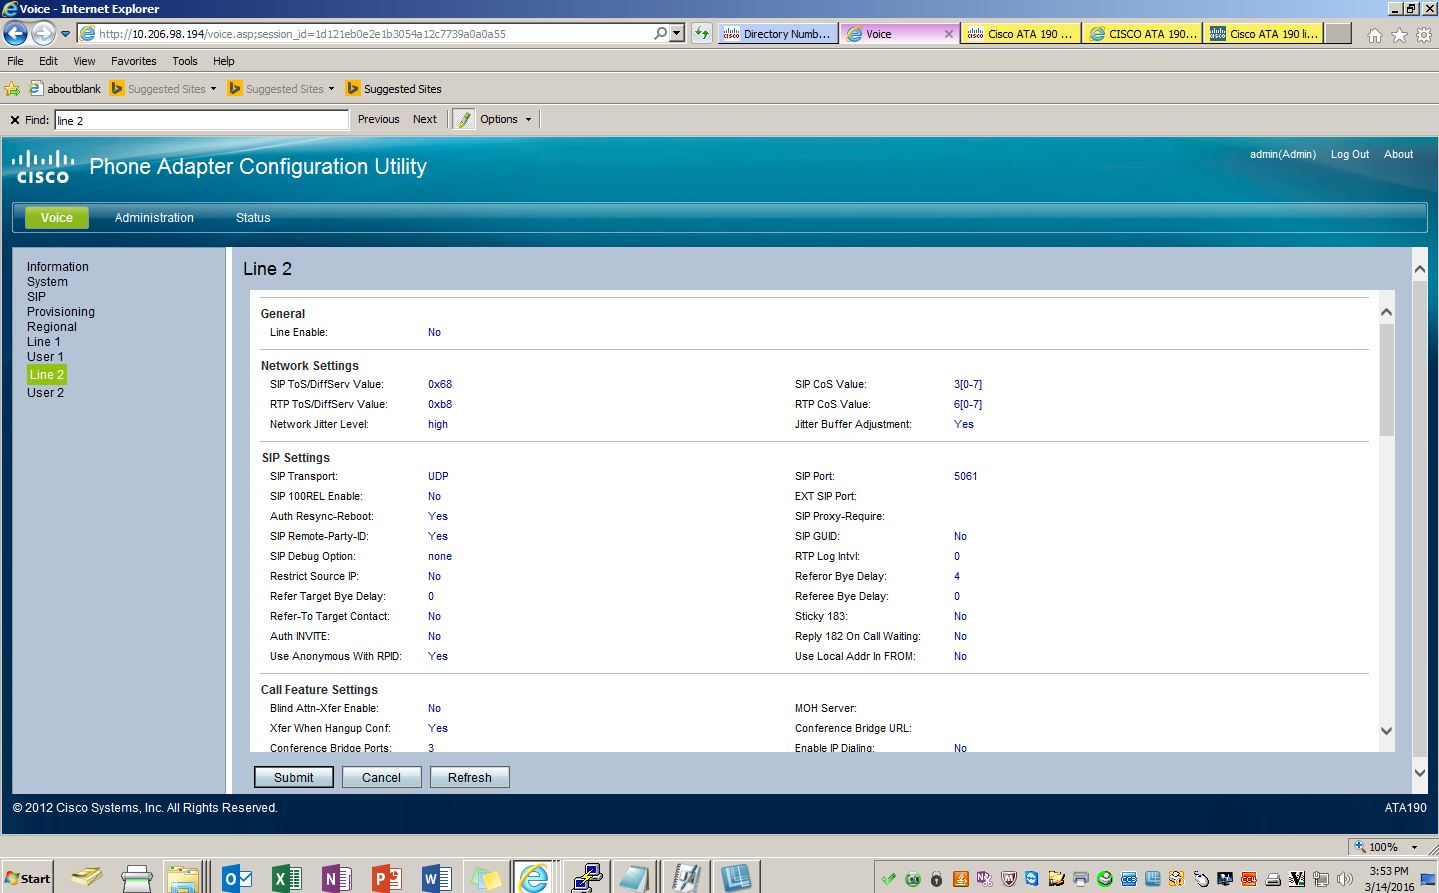Click the McAfee shield tray icon
Screen dimensions: 1439x893
coord(1009,879)
